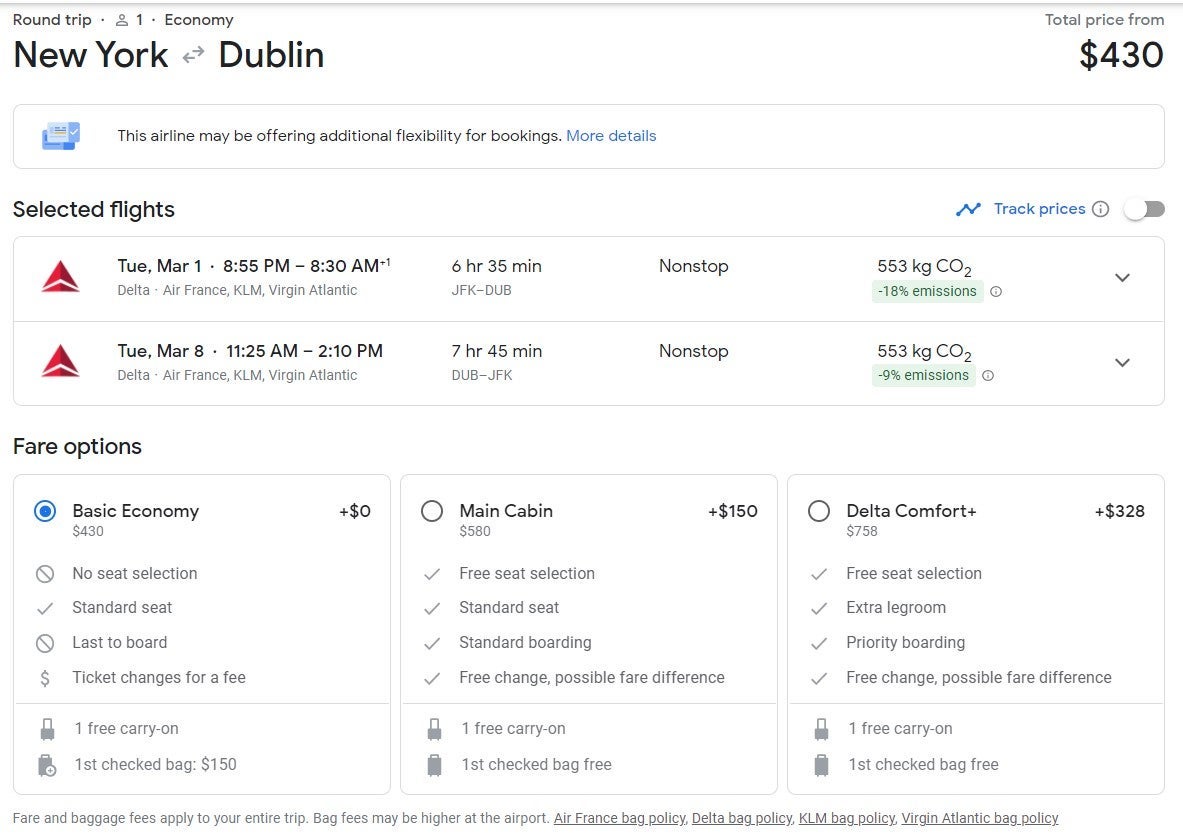The image size is (1183, 837).
Task: Open the KLM bag policy link
Action: (846, 818)
